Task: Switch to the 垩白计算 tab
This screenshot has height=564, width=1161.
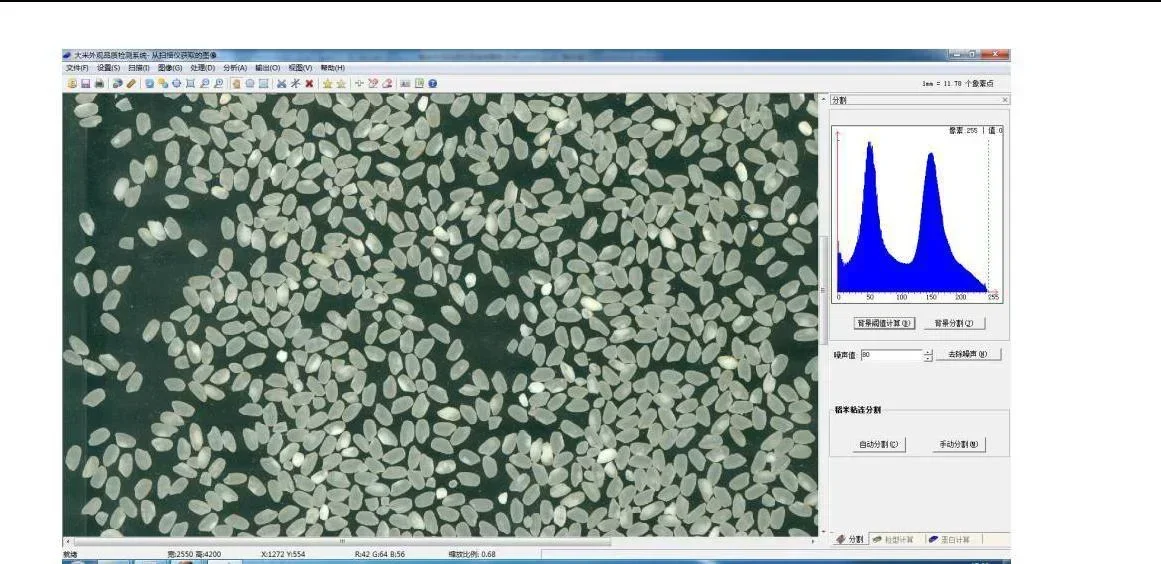Action: click(x=954, y=540)
